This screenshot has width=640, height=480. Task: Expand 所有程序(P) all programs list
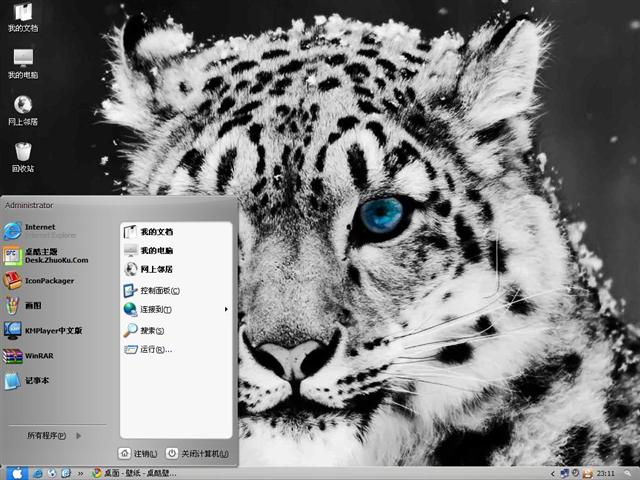point(54,436)
